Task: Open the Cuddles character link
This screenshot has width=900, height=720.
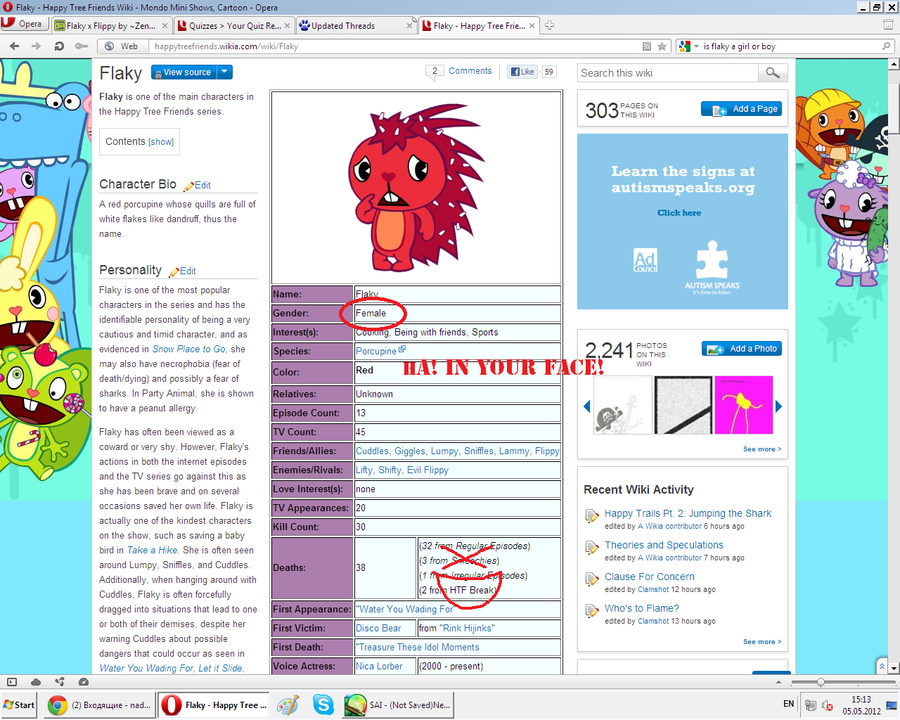Action: click(372, 451)
